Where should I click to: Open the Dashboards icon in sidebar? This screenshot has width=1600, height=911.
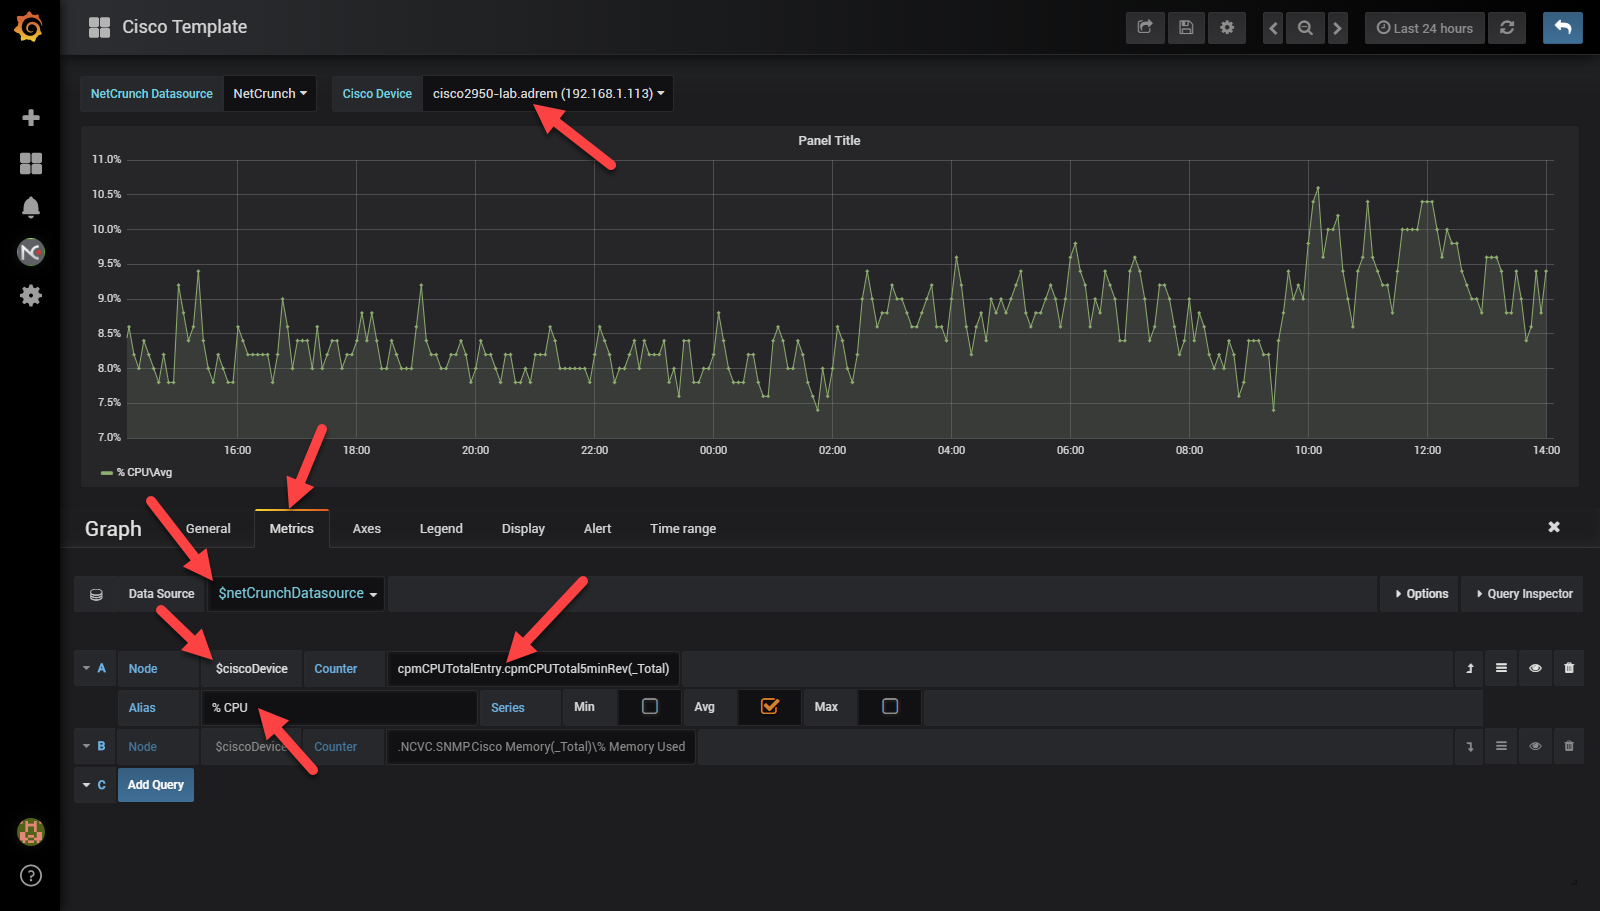(31, 163)
